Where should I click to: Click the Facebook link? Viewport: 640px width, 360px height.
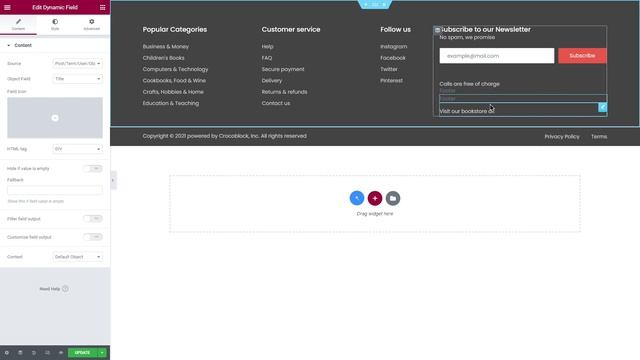click(393, 58)
